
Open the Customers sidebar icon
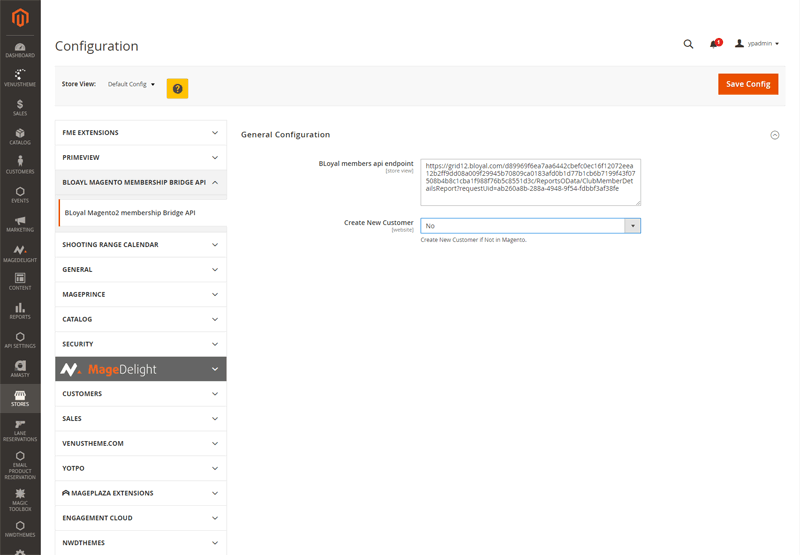[x=20, y=165]
